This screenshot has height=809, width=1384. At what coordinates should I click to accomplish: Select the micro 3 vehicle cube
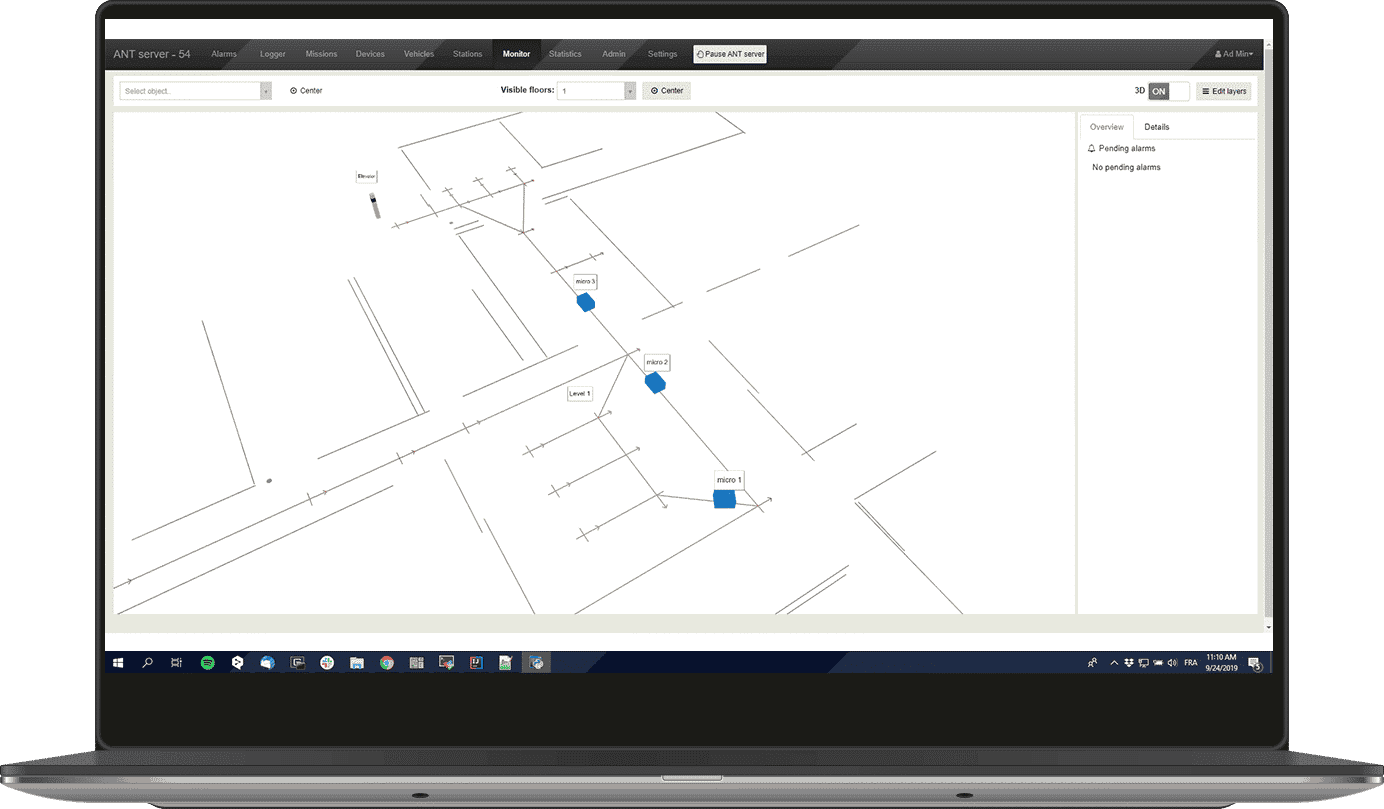[586, 302]
